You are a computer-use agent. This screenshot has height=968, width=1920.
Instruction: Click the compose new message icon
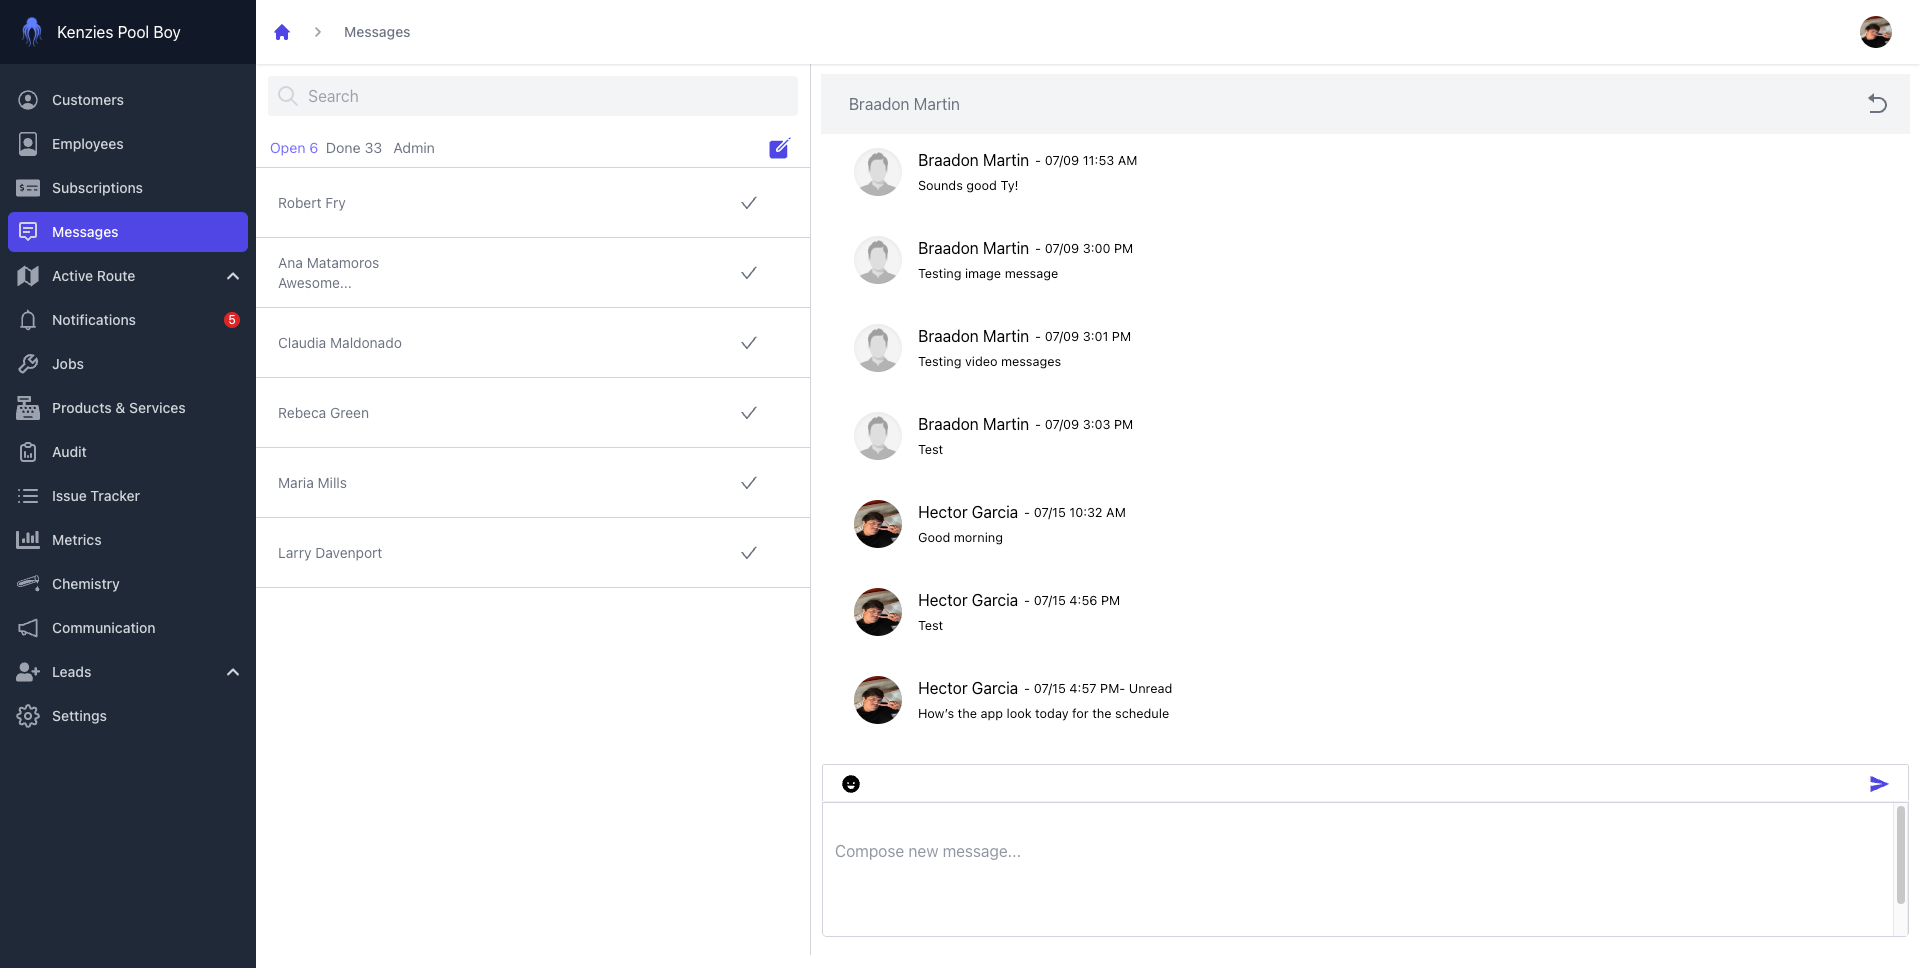click(x=779, y=149)
